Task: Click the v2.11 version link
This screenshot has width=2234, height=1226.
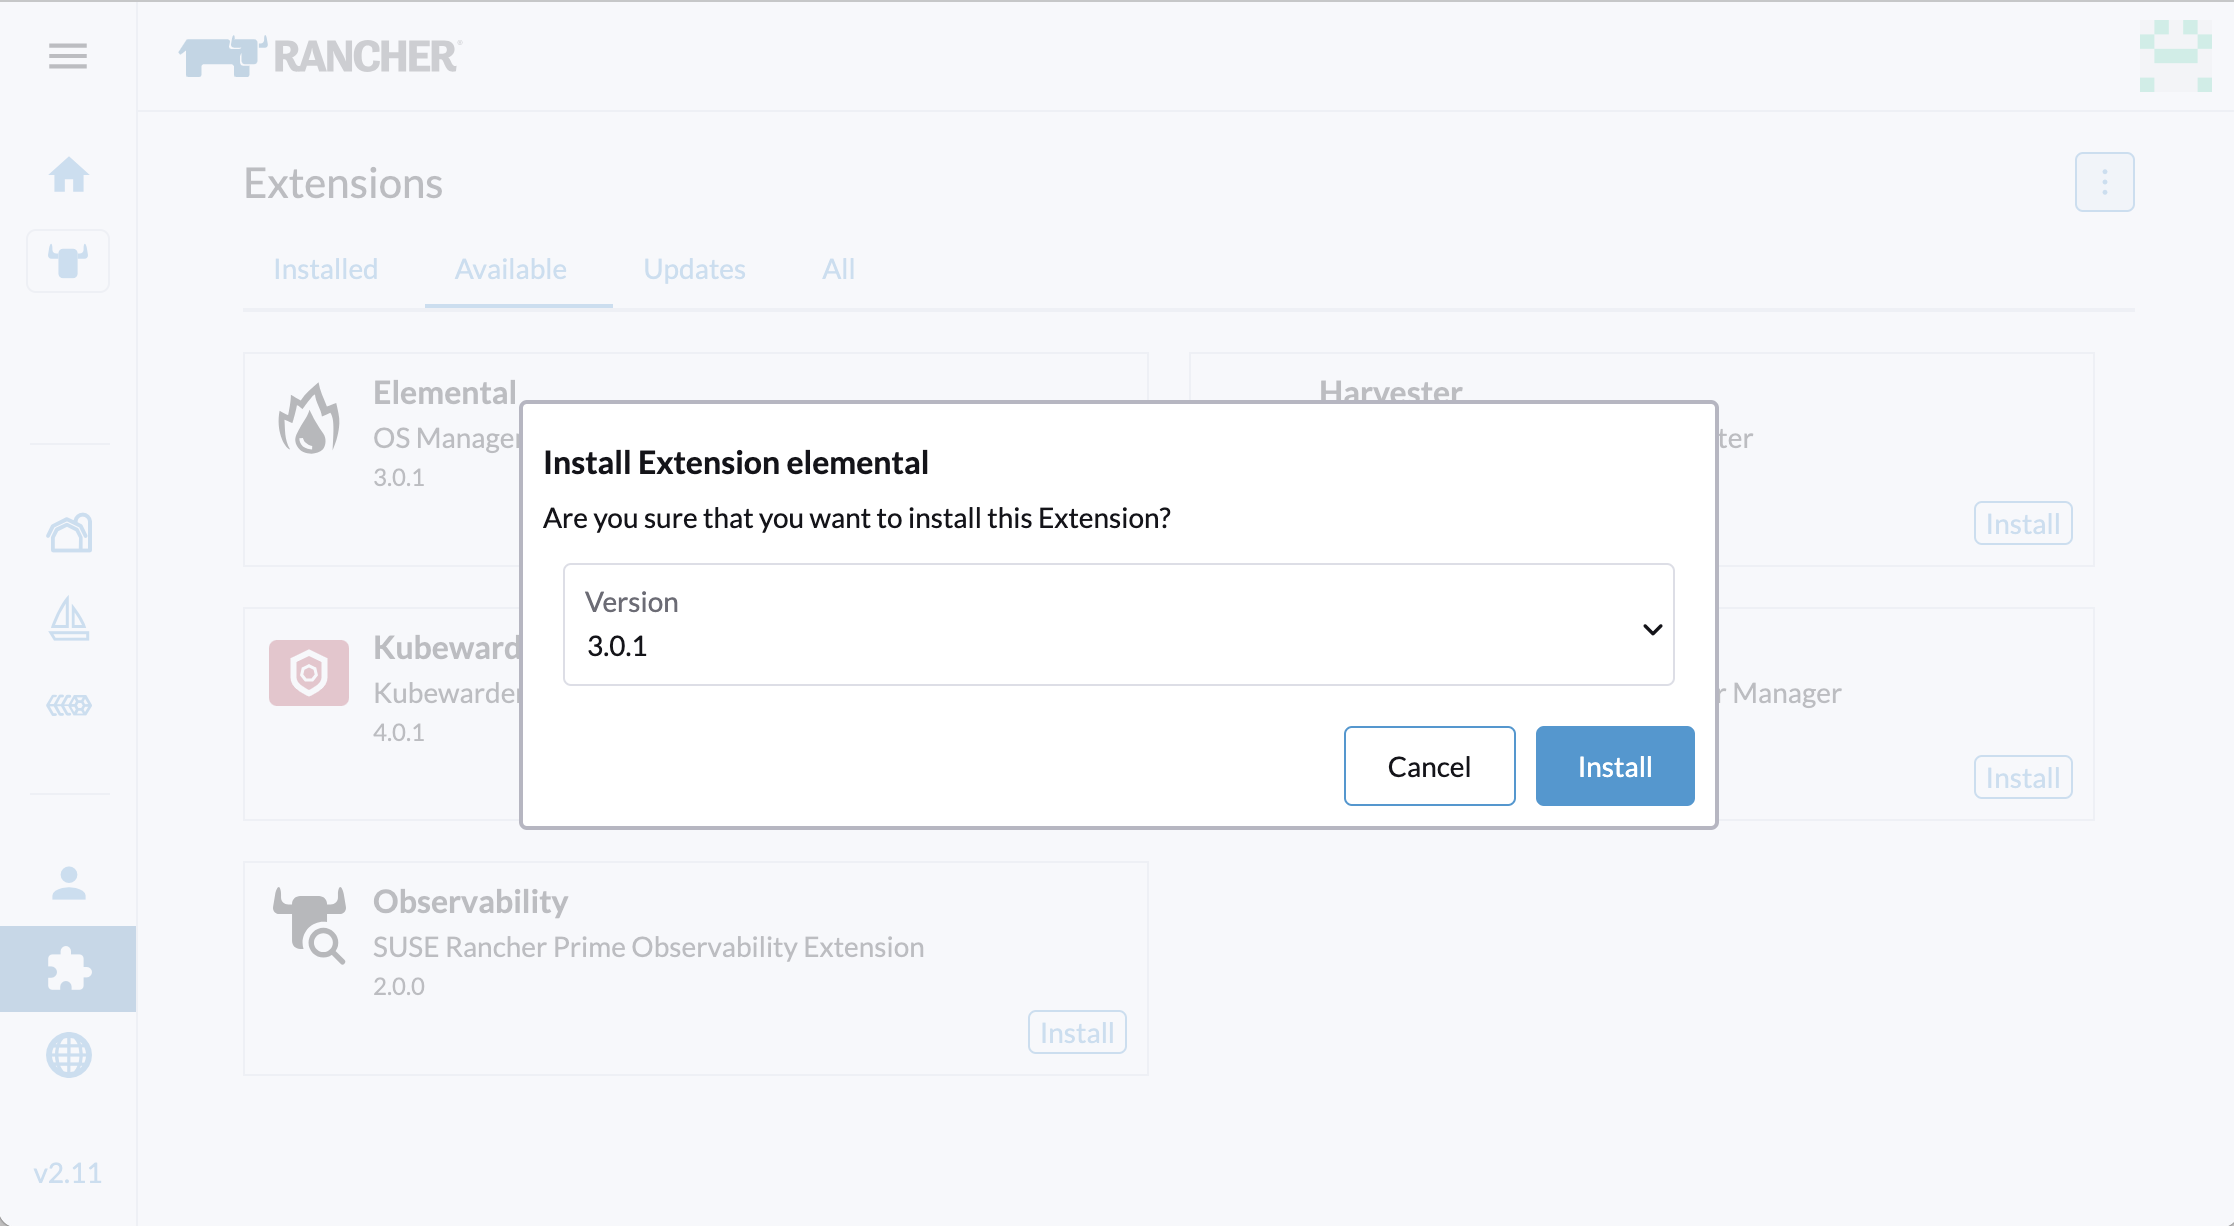Action: (68, 1173)
